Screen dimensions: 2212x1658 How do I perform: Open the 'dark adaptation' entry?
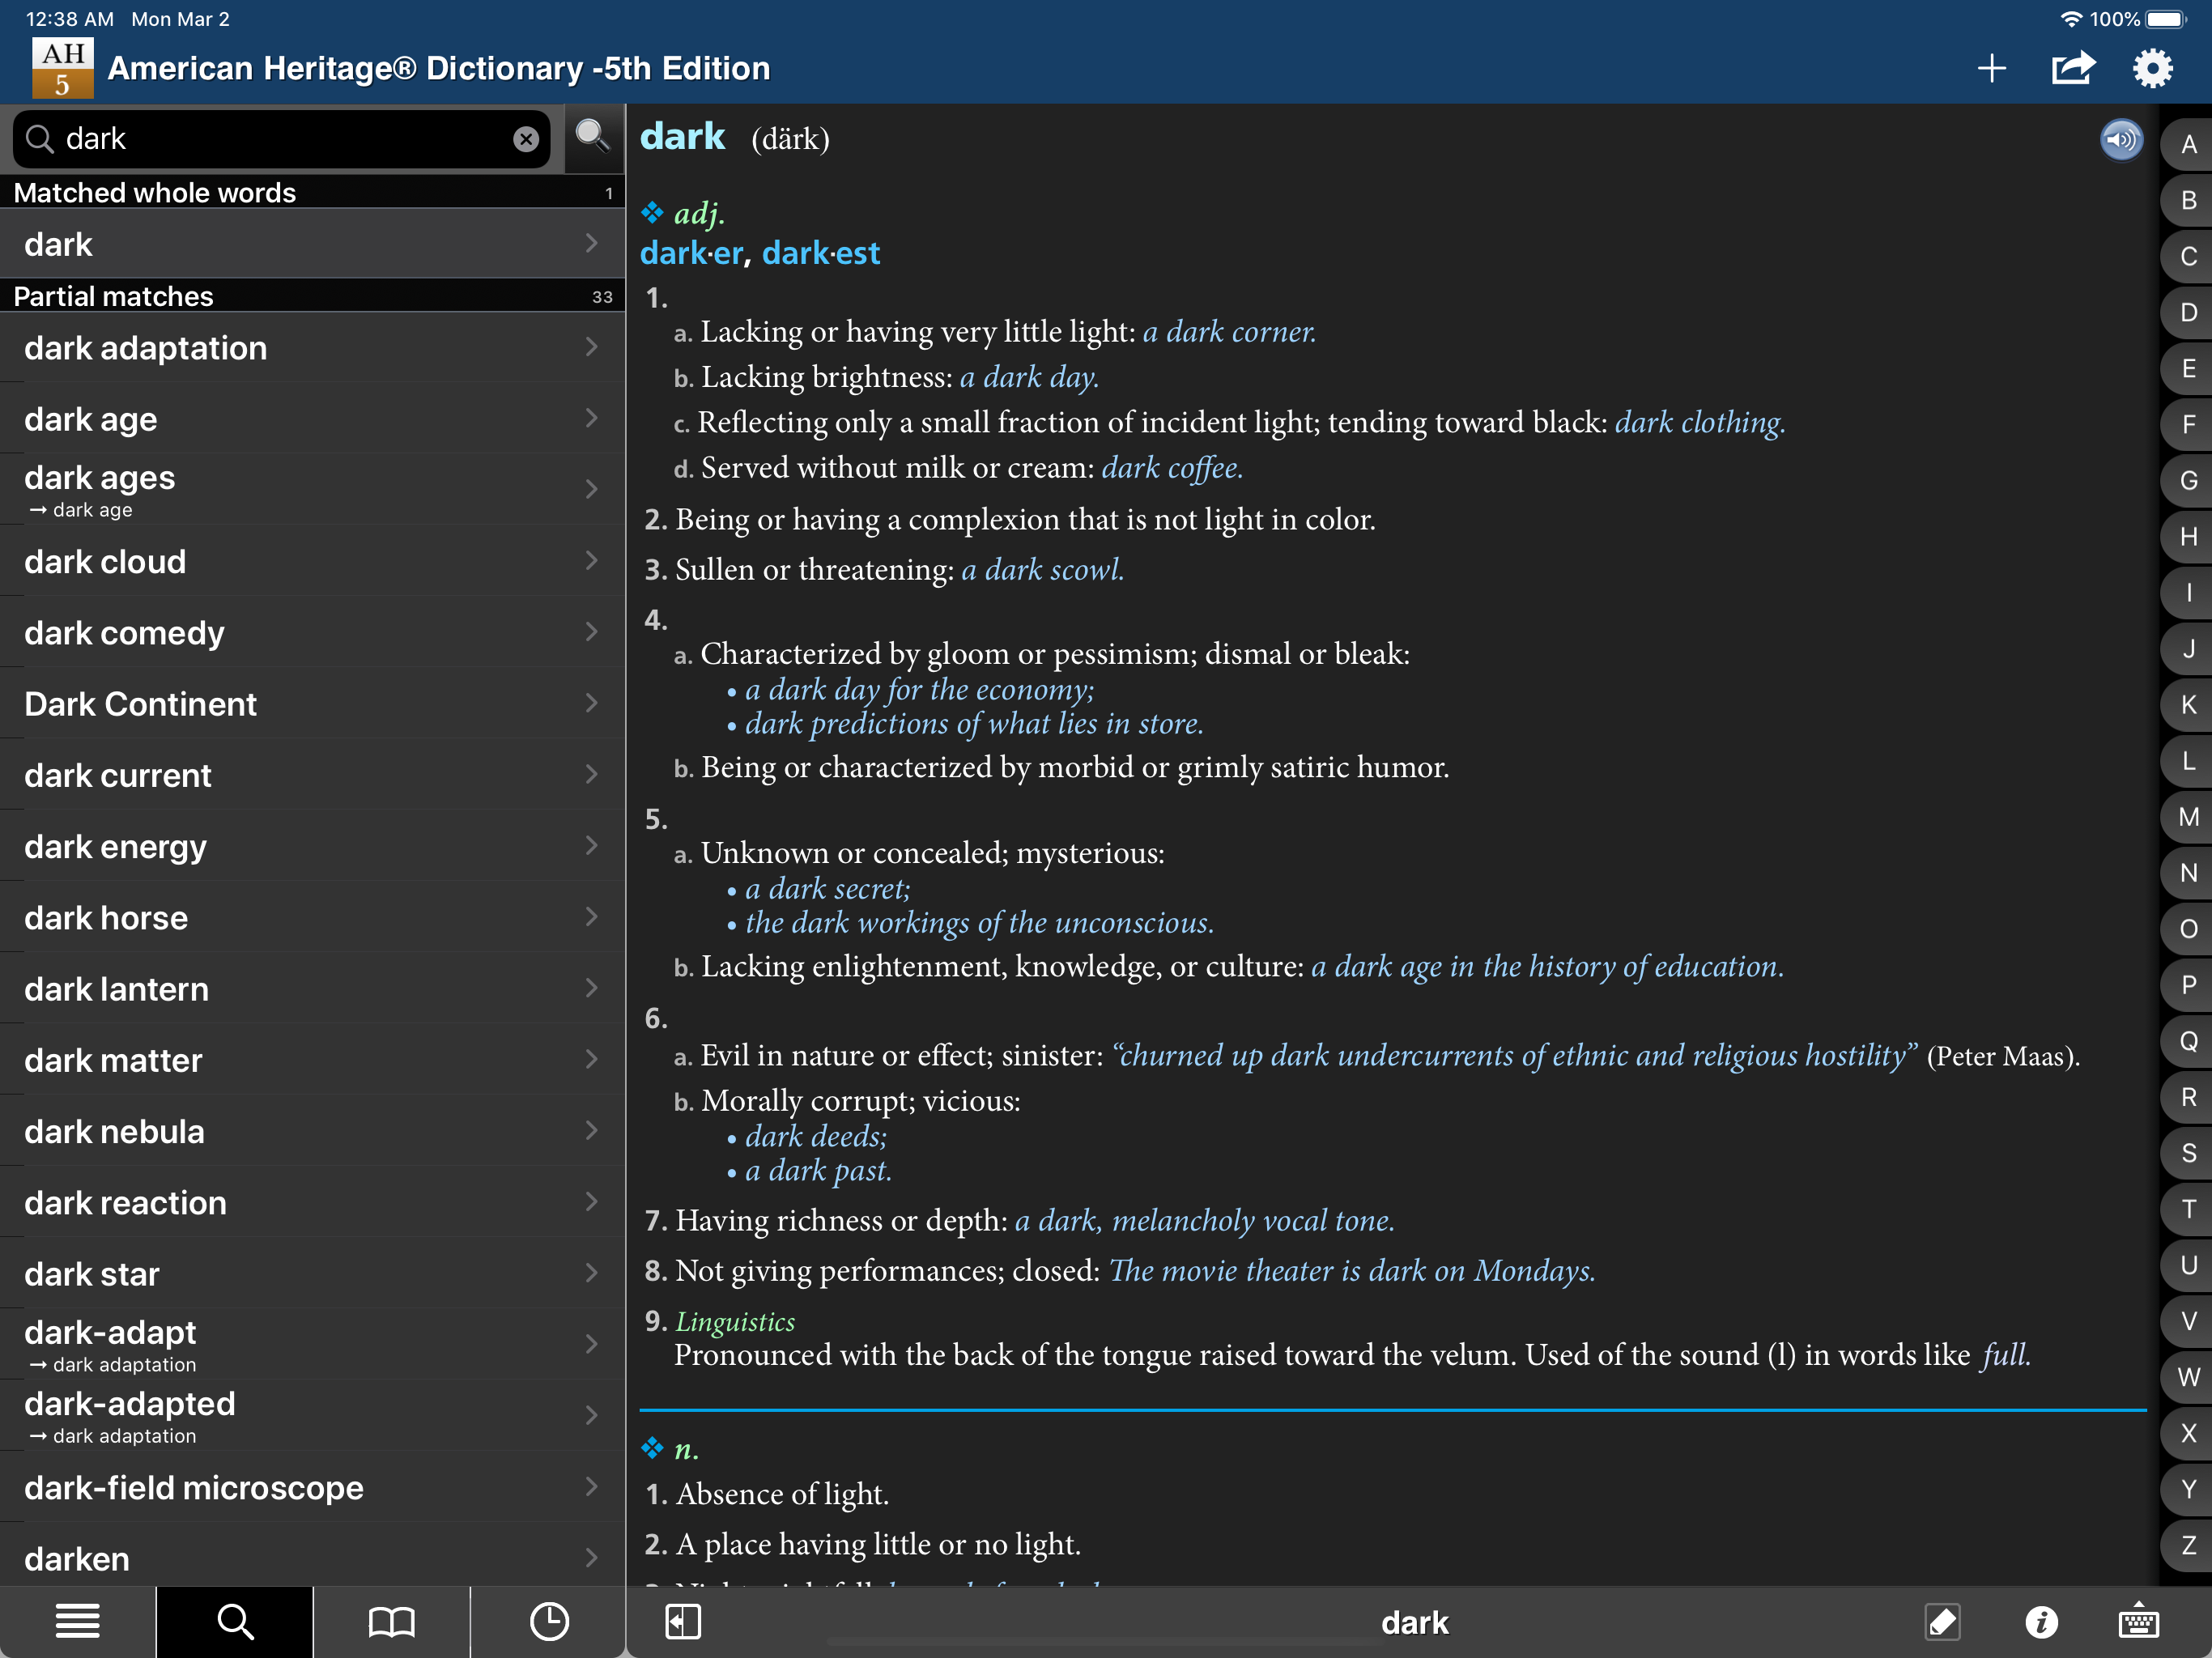point(312,348)
